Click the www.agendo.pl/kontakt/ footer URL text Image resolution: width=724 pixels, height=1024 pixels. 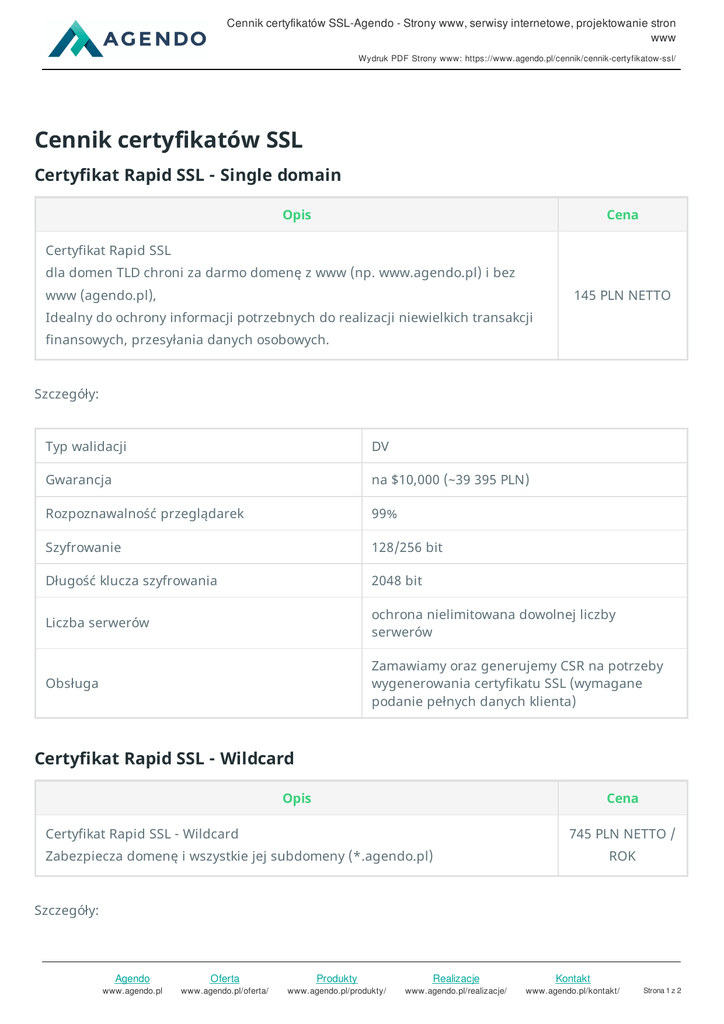[x=572, y=991]
